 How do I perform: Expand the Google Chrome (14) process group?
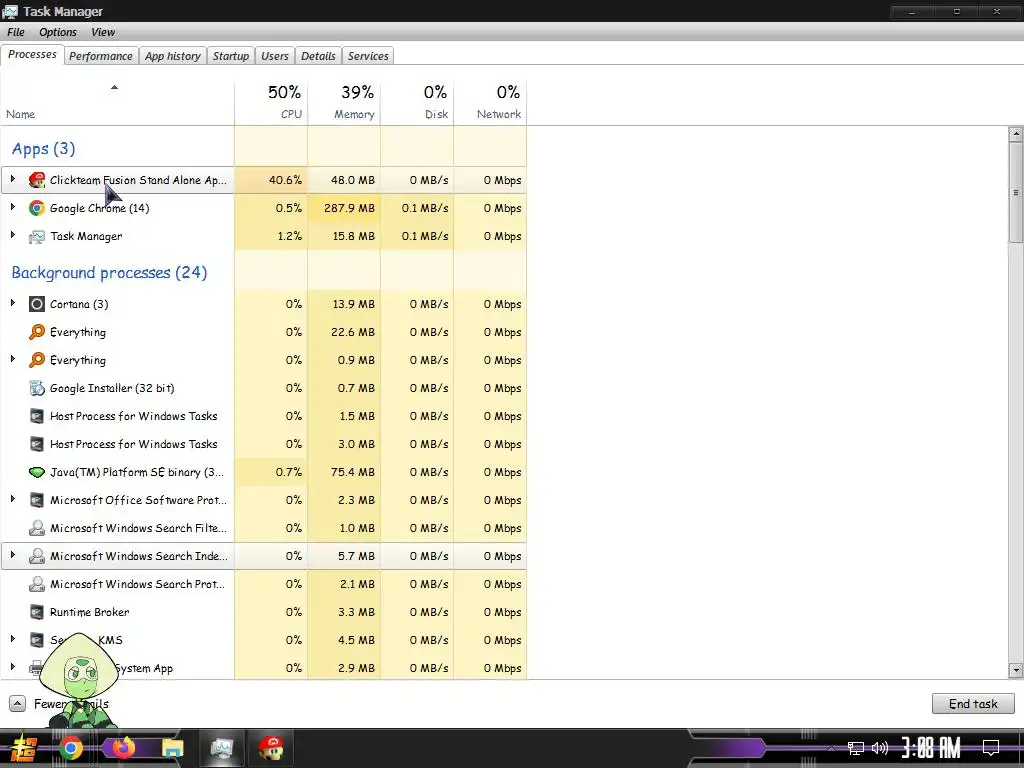click(x=12, y=207)
